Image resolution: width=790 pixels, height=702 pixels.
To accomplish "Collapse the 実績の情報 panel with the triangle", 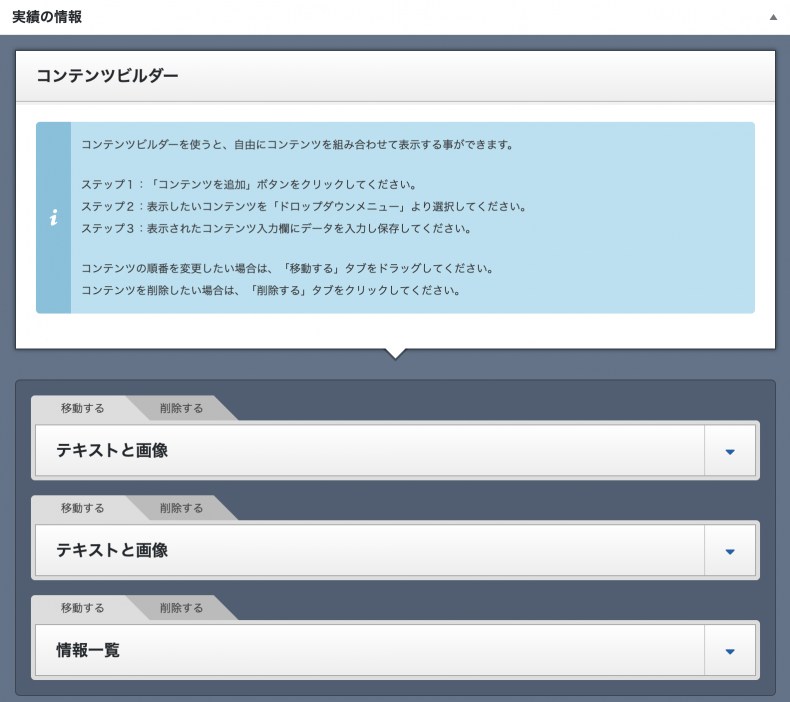I will point(772,18).
